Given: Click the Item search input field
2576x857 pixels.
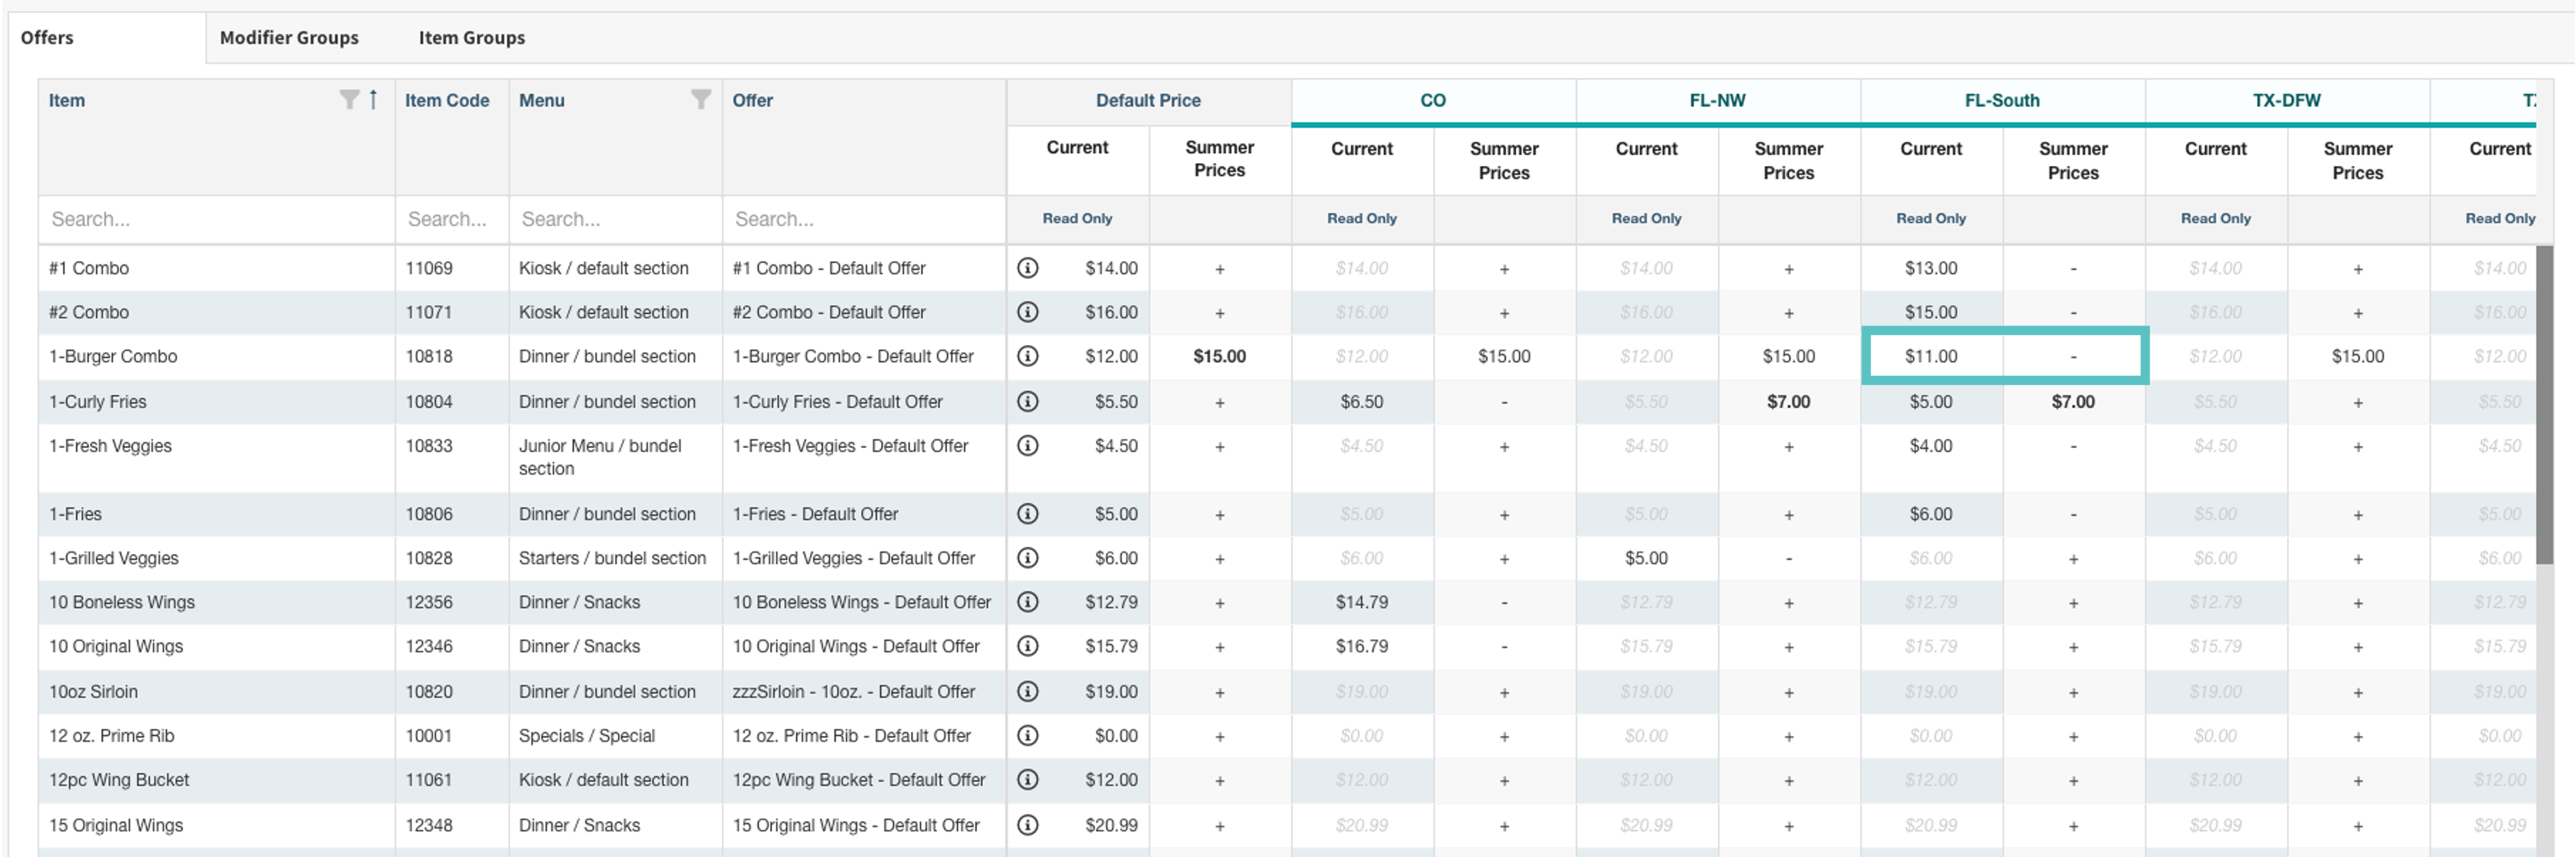Looking at the screenshot, I should 216,219.
